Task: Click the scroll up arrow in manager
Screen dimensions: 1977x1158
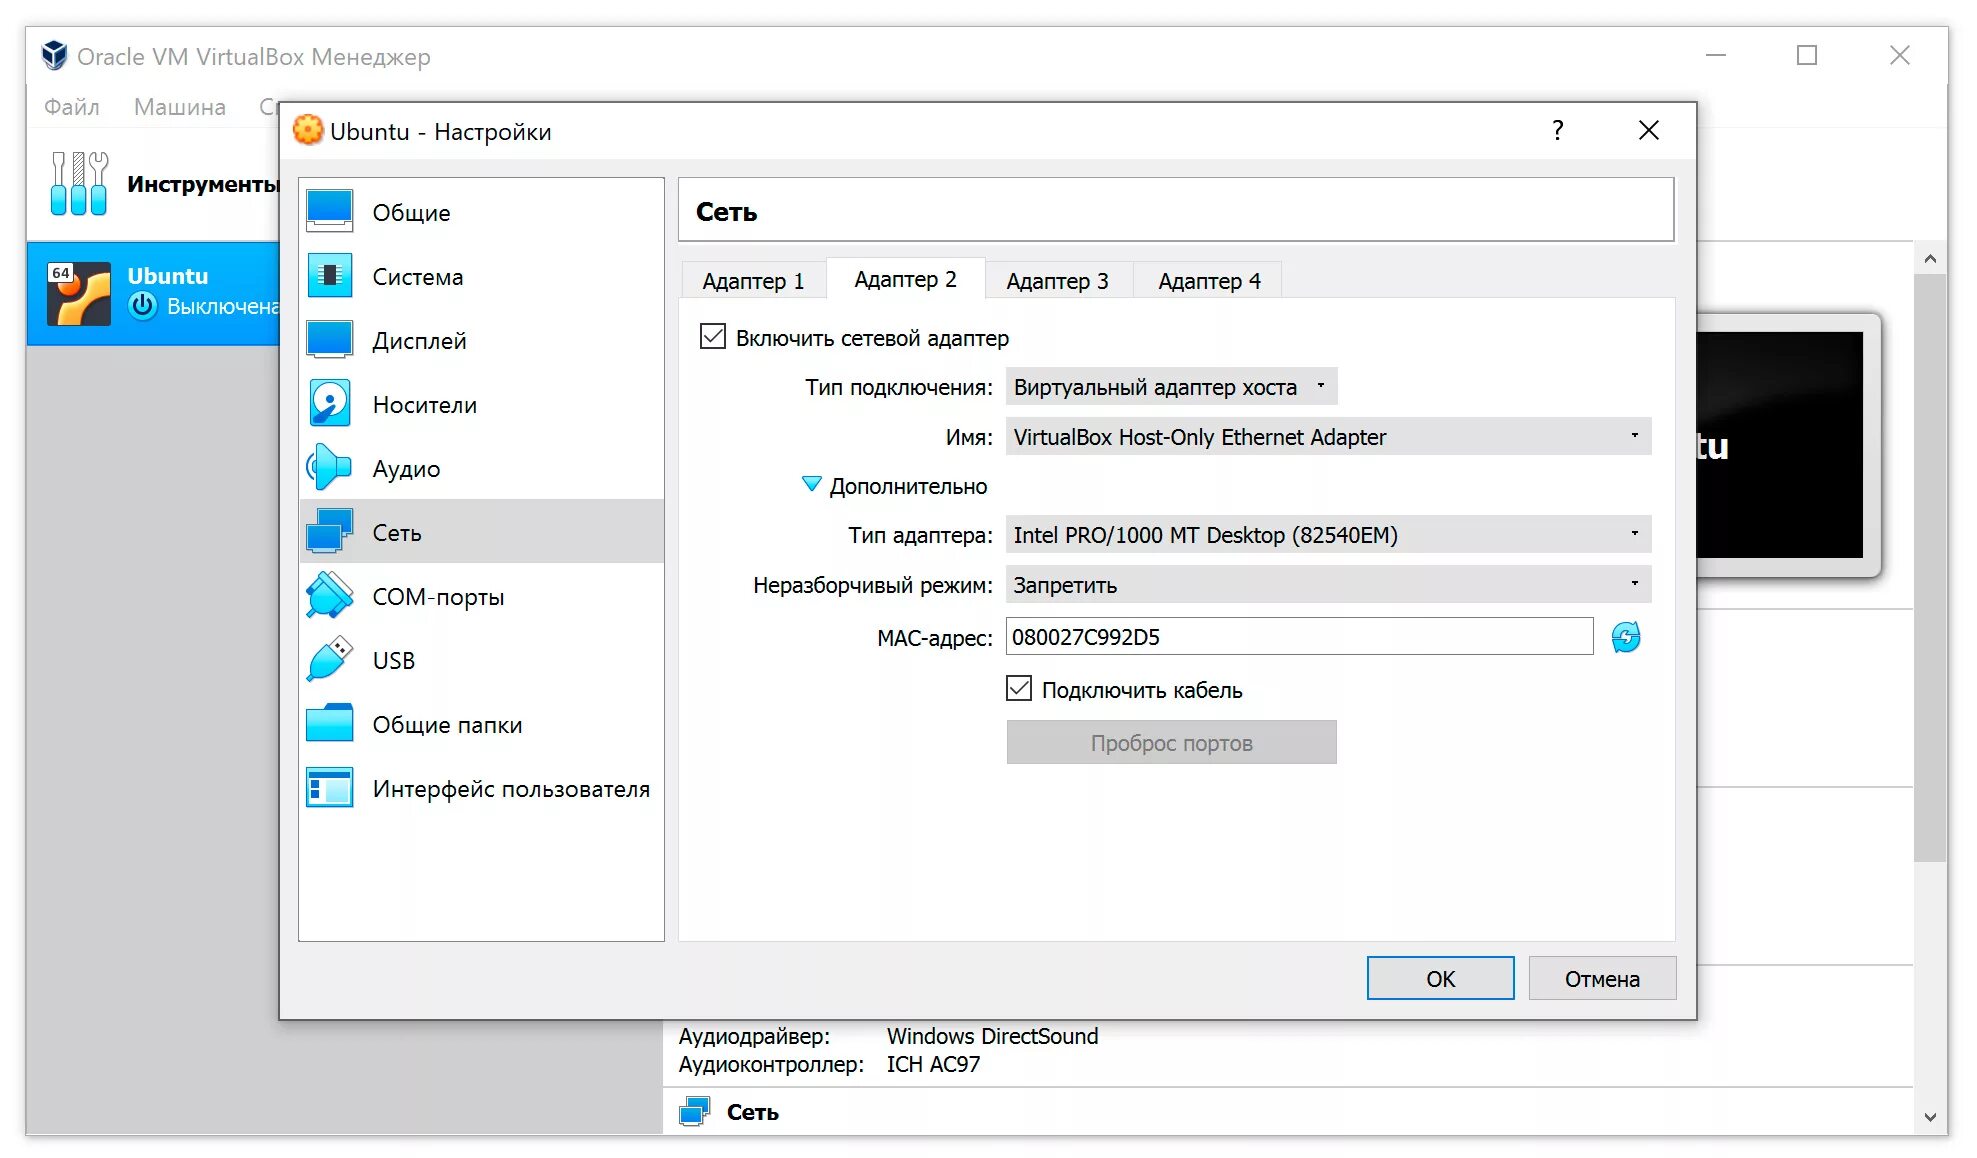Action: (1930, 259)
